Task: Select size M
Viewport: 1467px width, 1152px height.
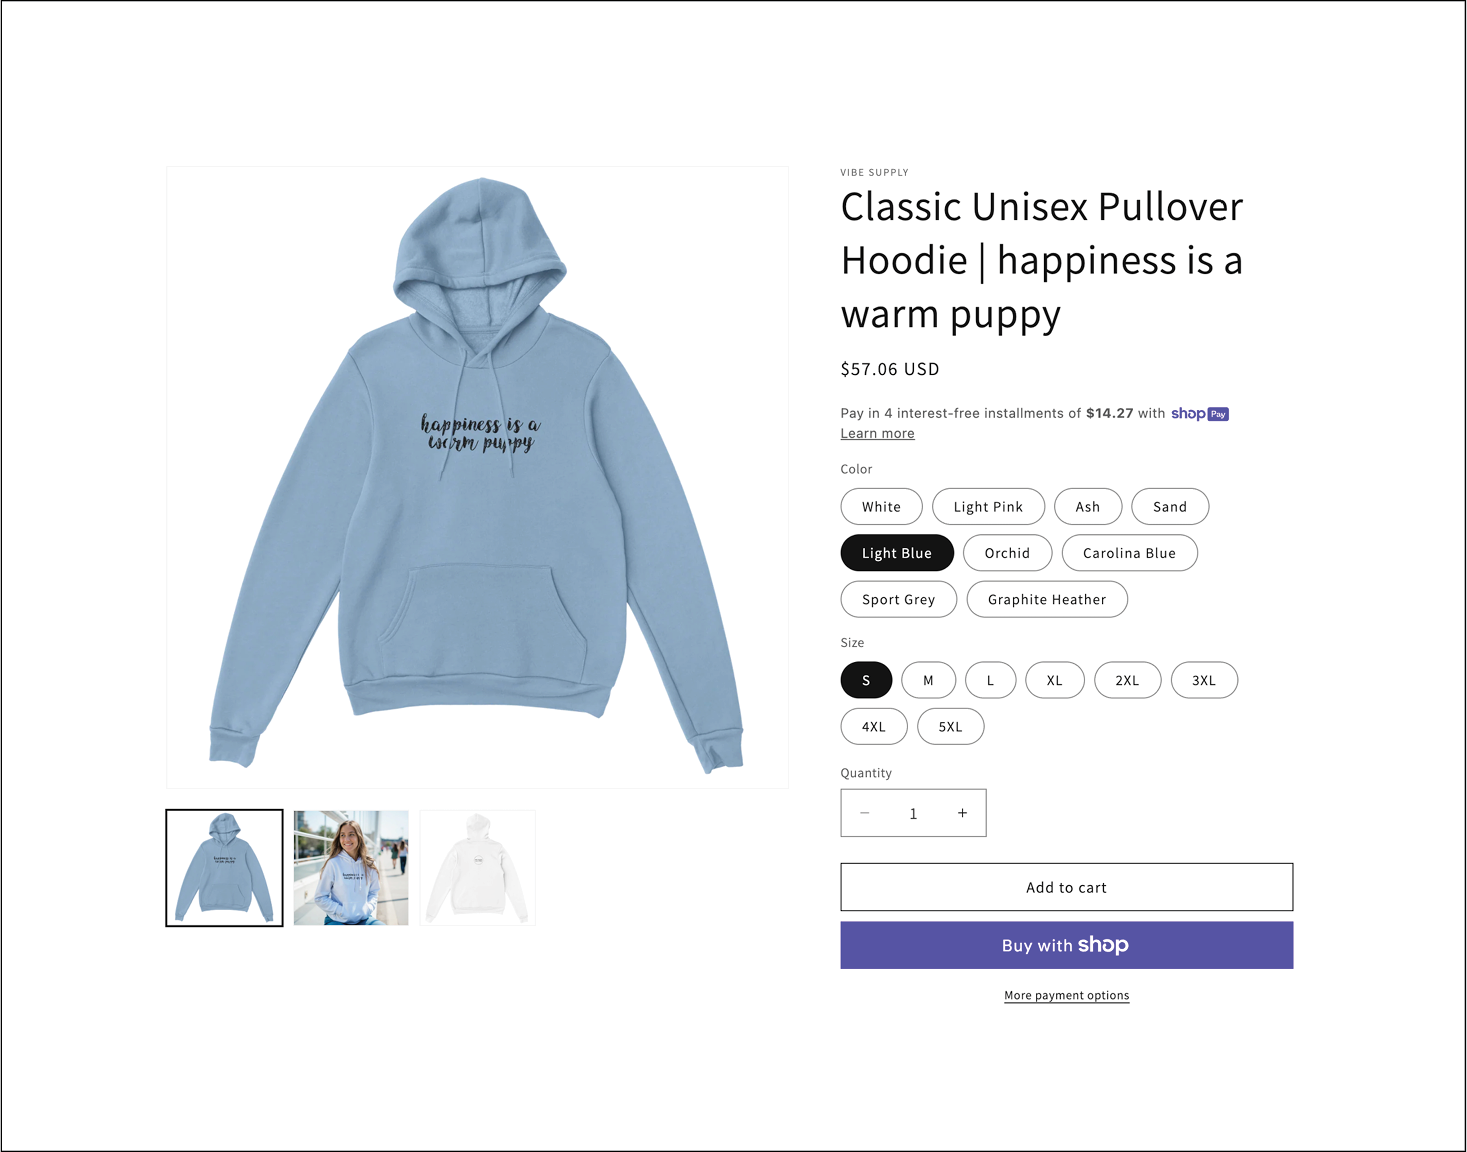Action: (928, 680)
